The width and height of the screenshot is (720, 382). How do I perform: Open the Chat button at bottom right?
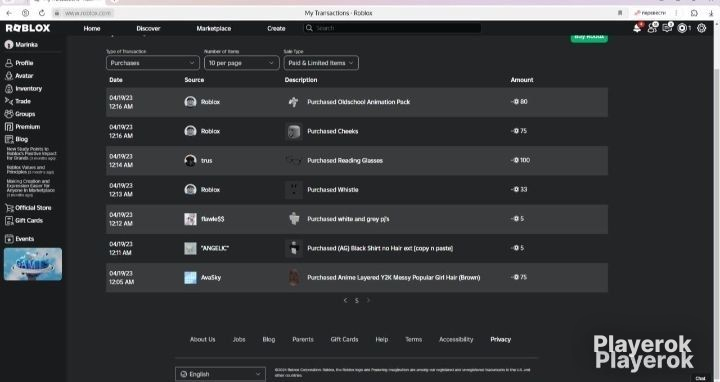700,378
